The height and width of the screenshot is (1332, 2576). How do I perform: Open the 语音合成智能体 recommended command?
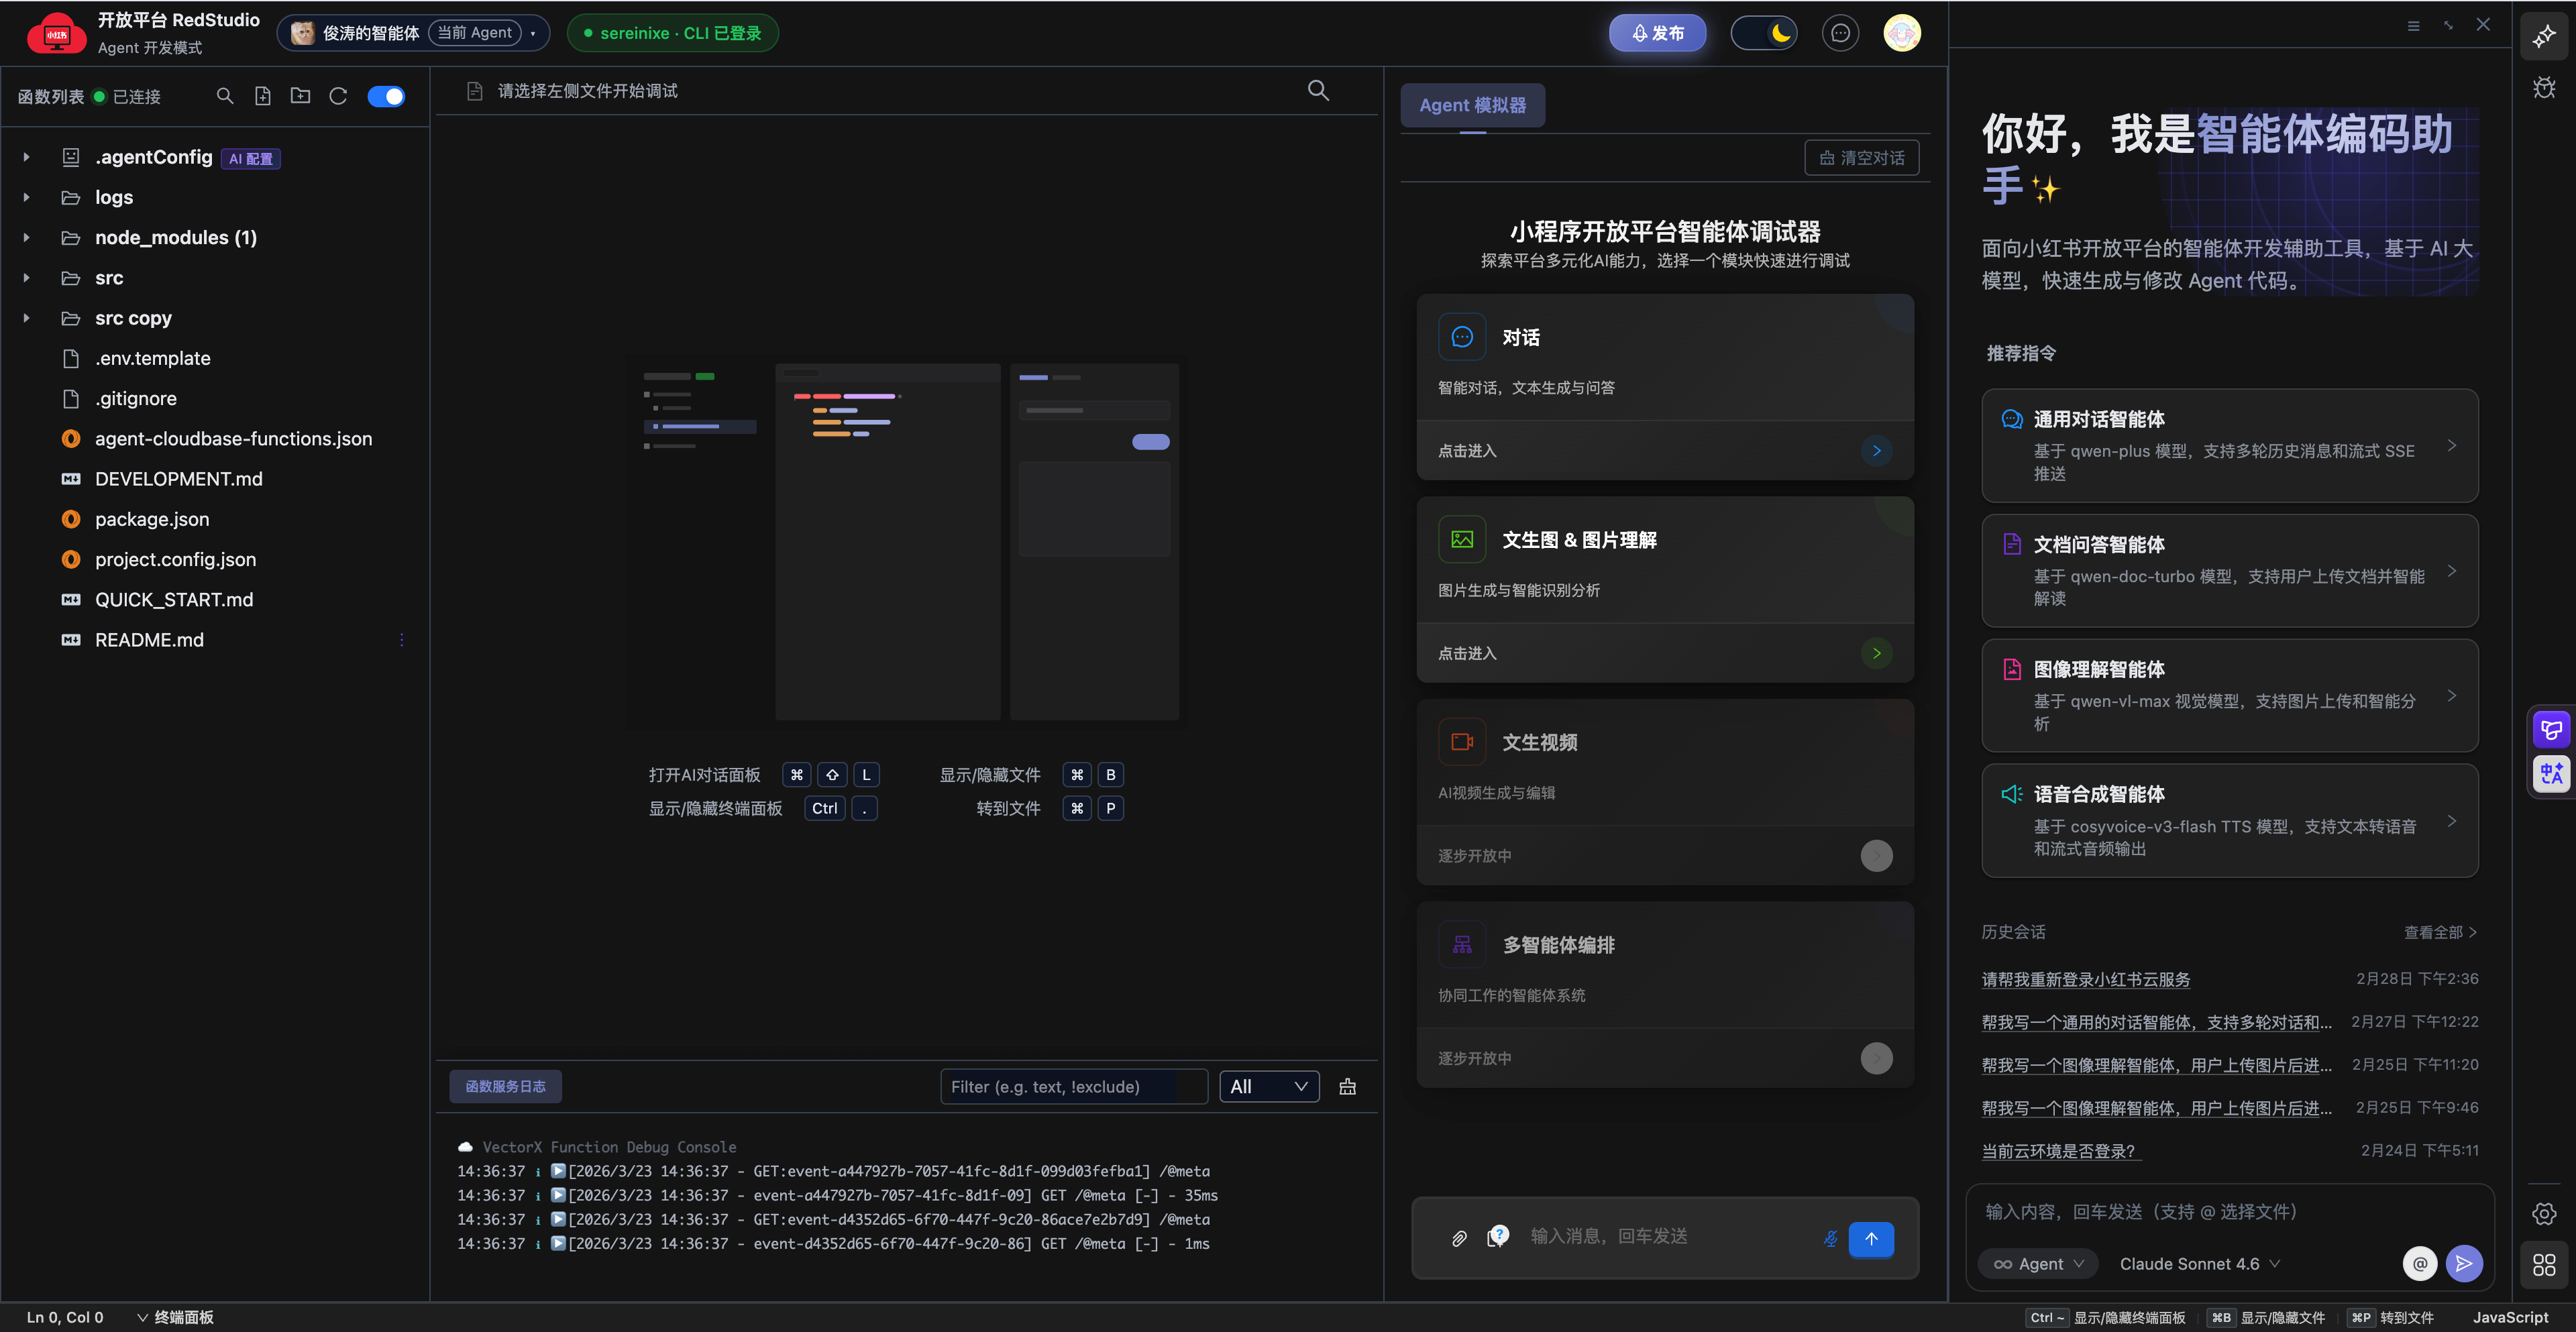(x=2229, y=821)
